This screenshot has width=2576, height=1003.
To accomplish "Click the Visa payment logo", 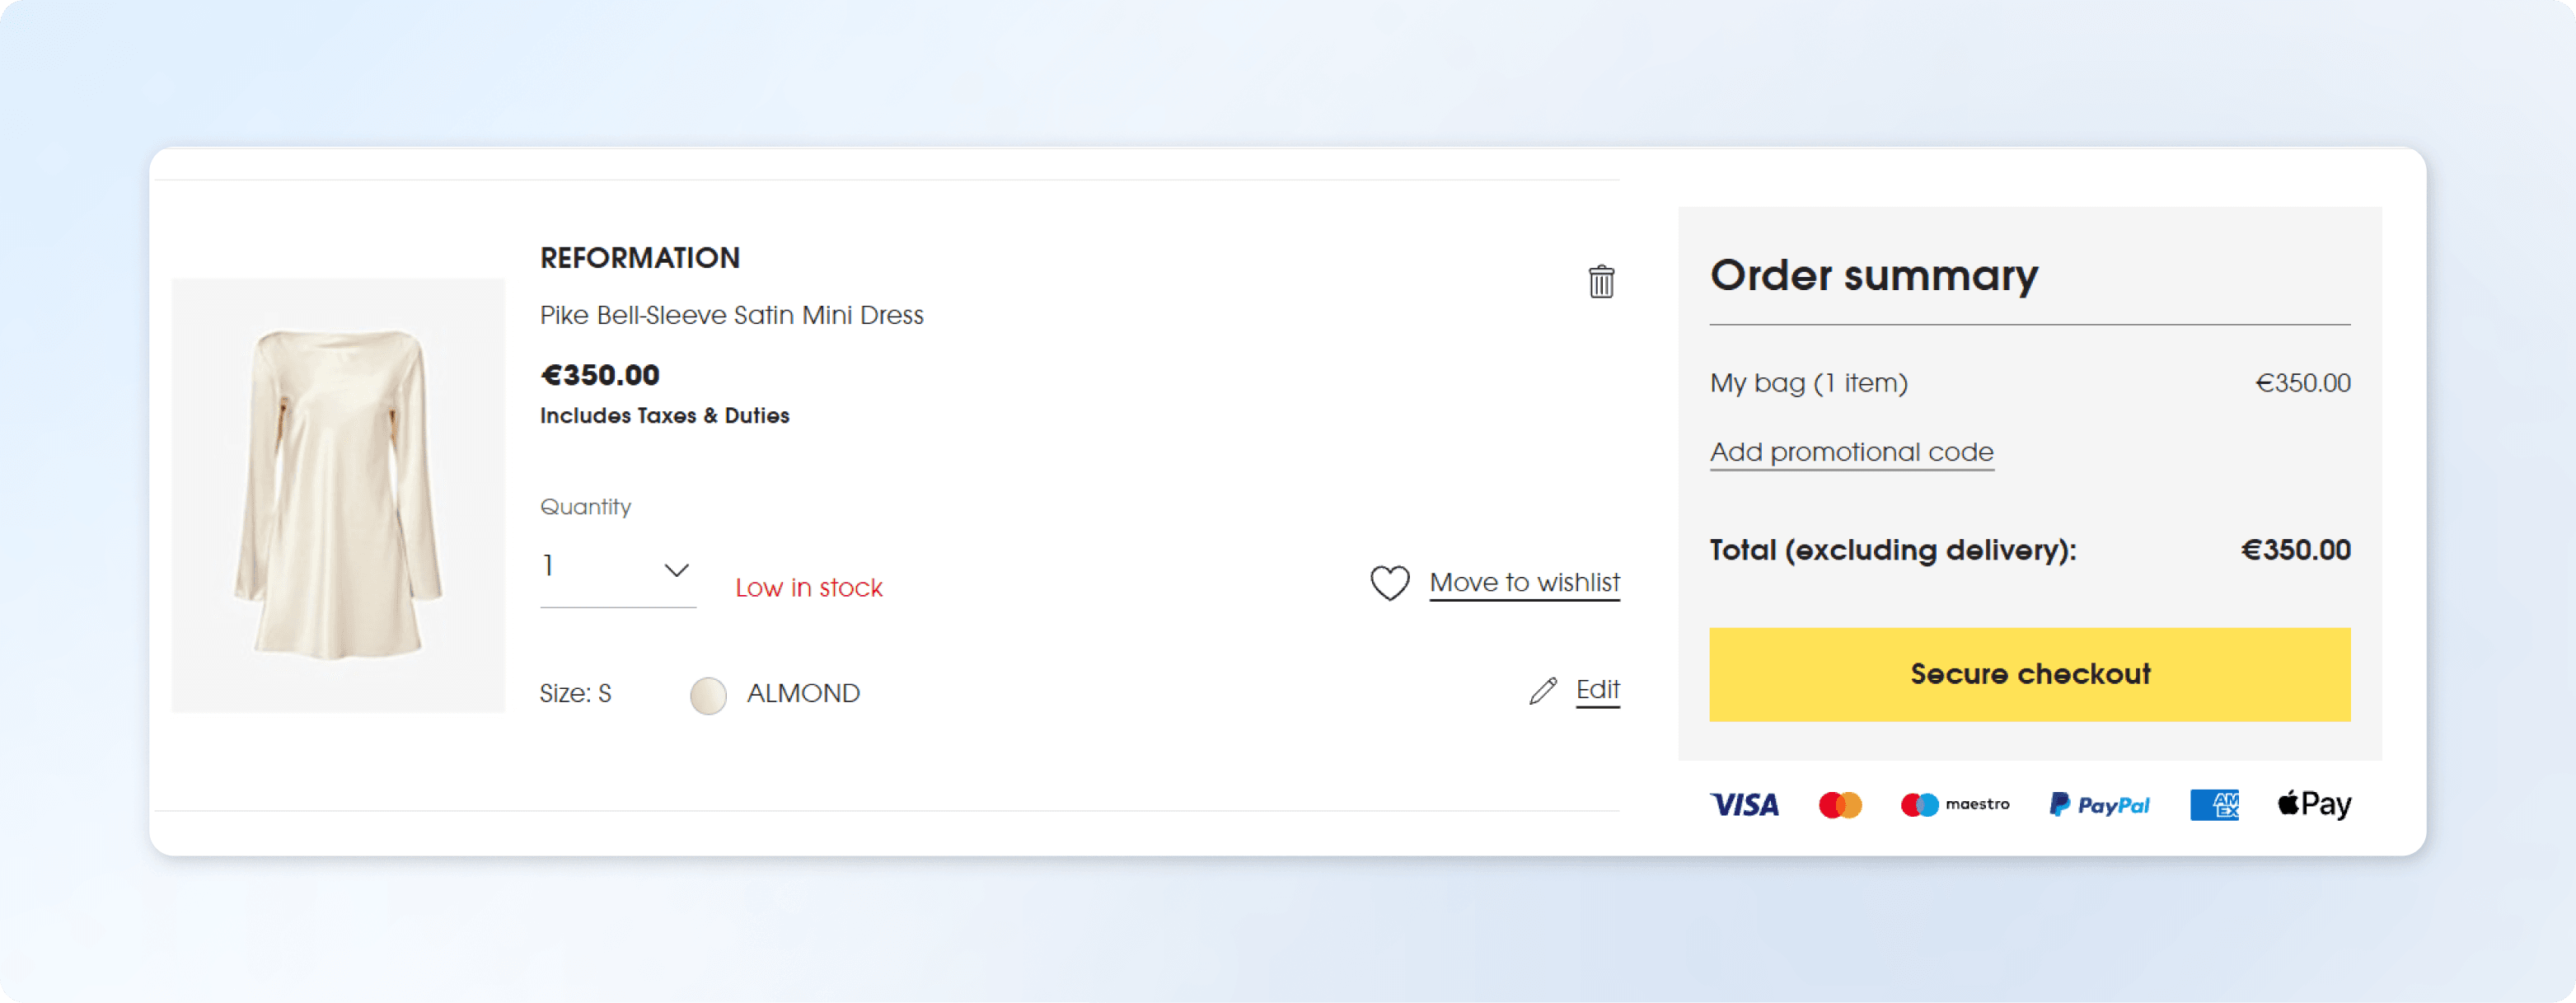I will (1744, 805).
